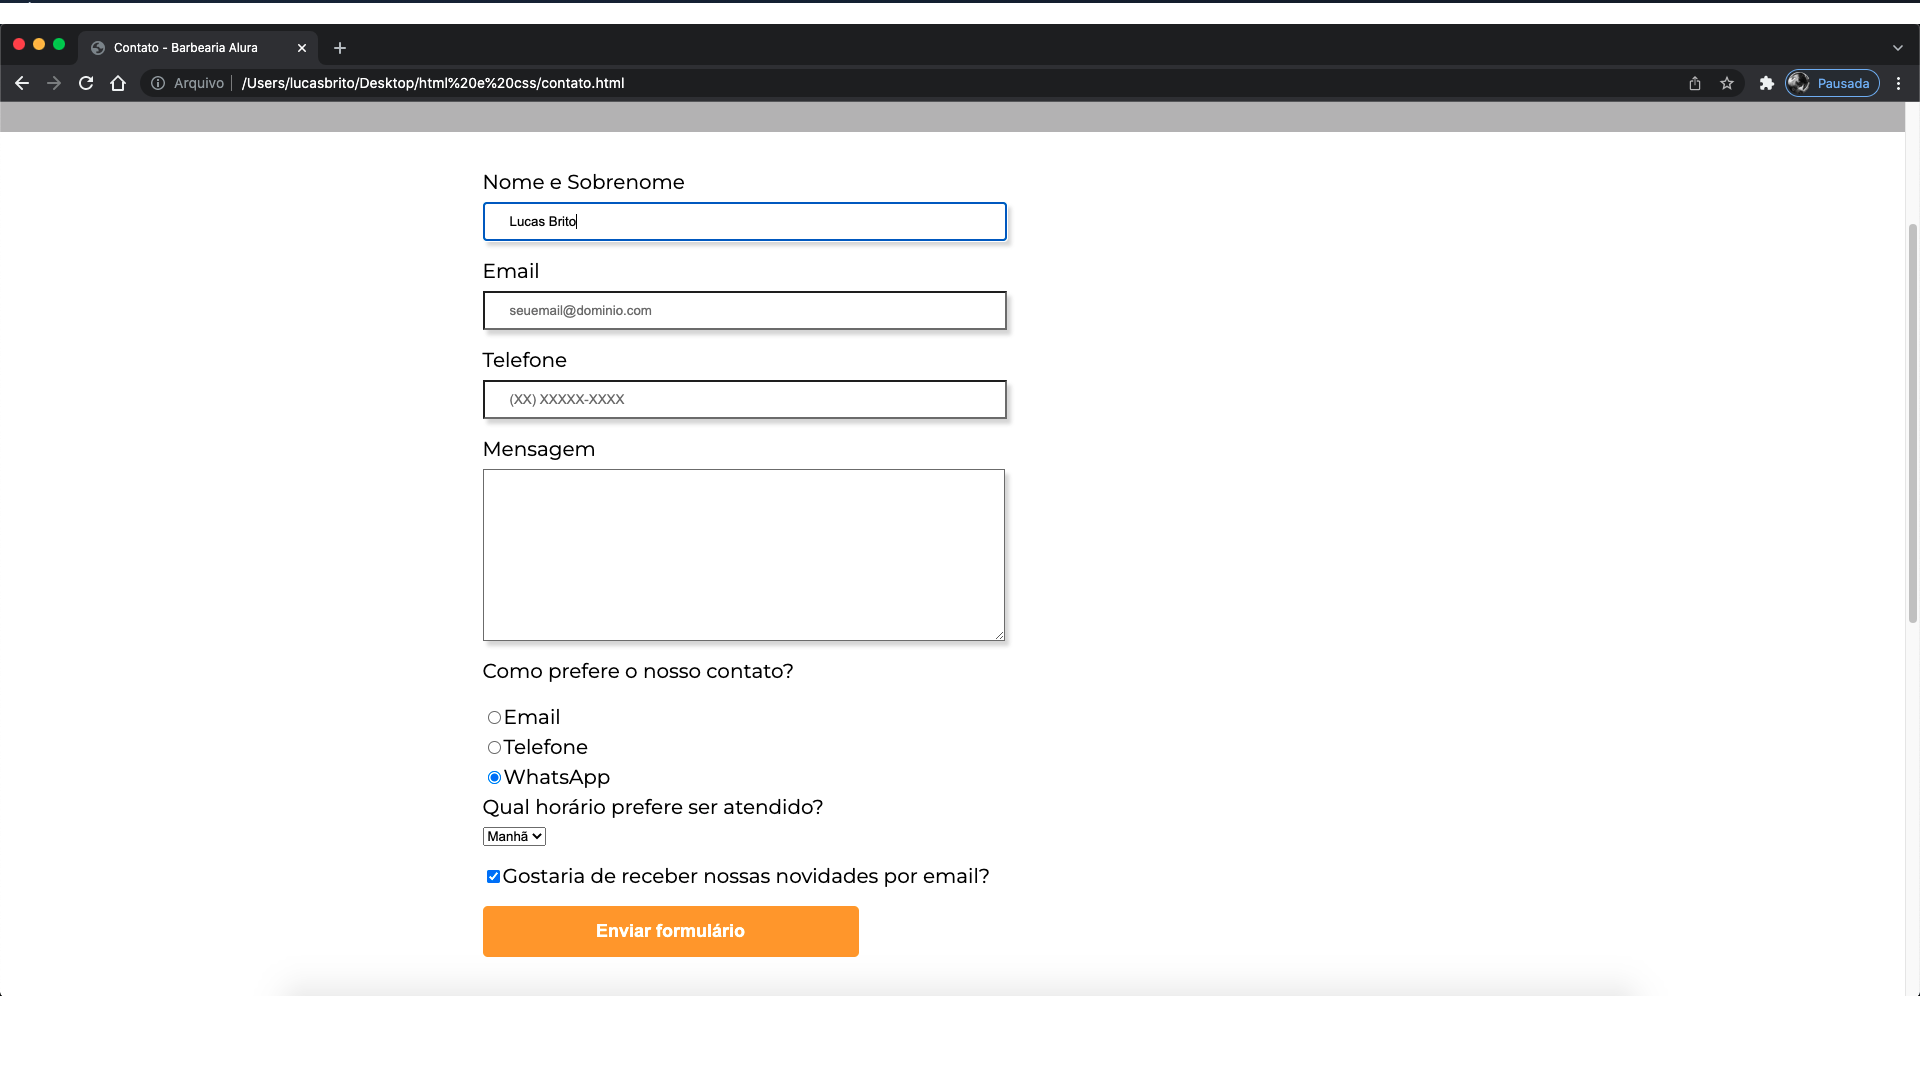
Task: Open the browser extensions icon
Action: [x=1766, y=83]
